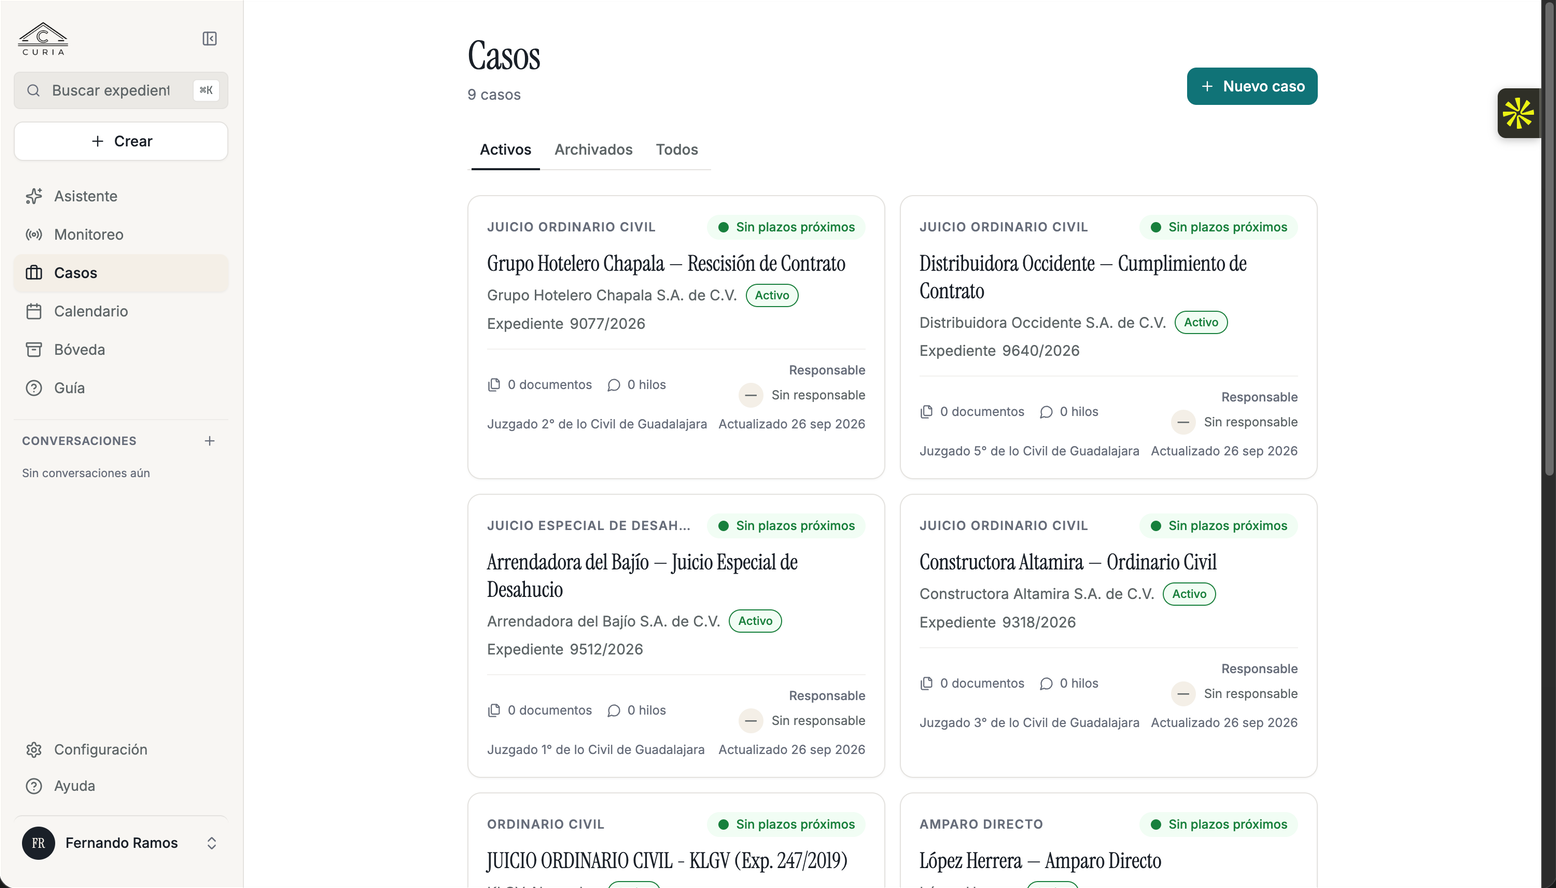Switch to the Archivados tab
Image resolution: width=1556 pixels, height=888 pixels.
click(594, 150)
